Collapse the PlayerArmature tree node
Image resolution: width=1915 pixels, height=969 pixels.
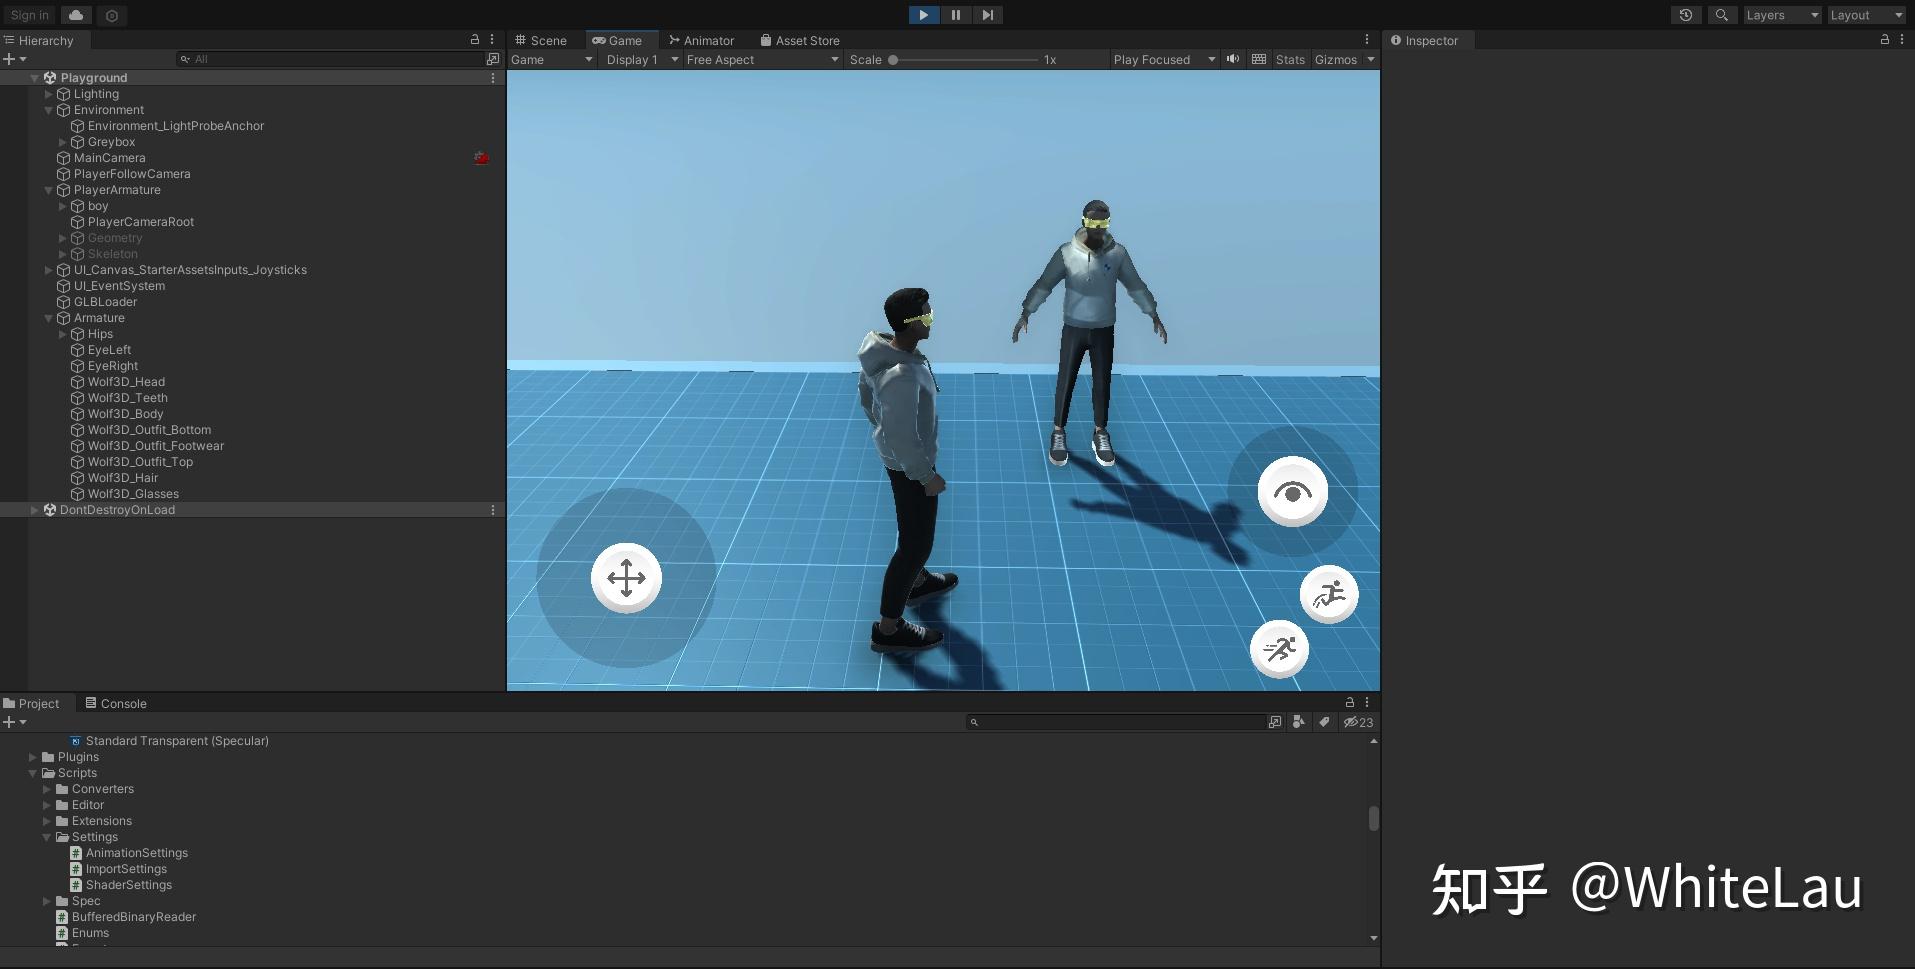click(x=48, y=190)
